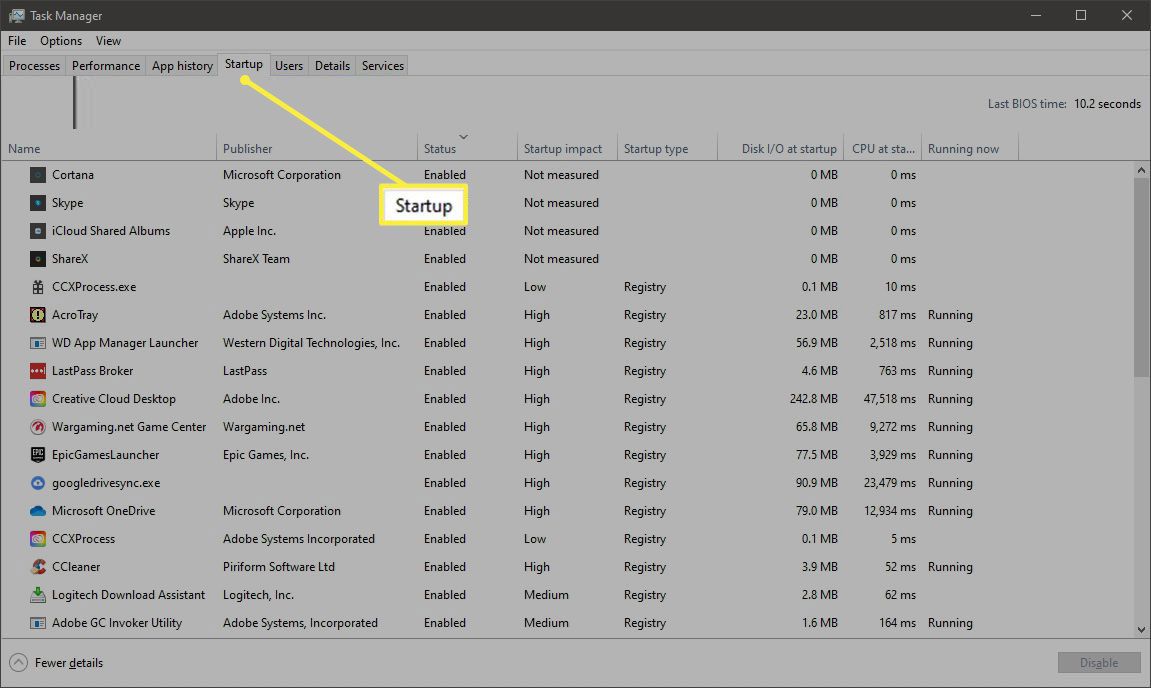The height and width of the screenshot is (688, 1151).
Task: Click the scrollbar up arrow
Action: tap(1141, 170)
